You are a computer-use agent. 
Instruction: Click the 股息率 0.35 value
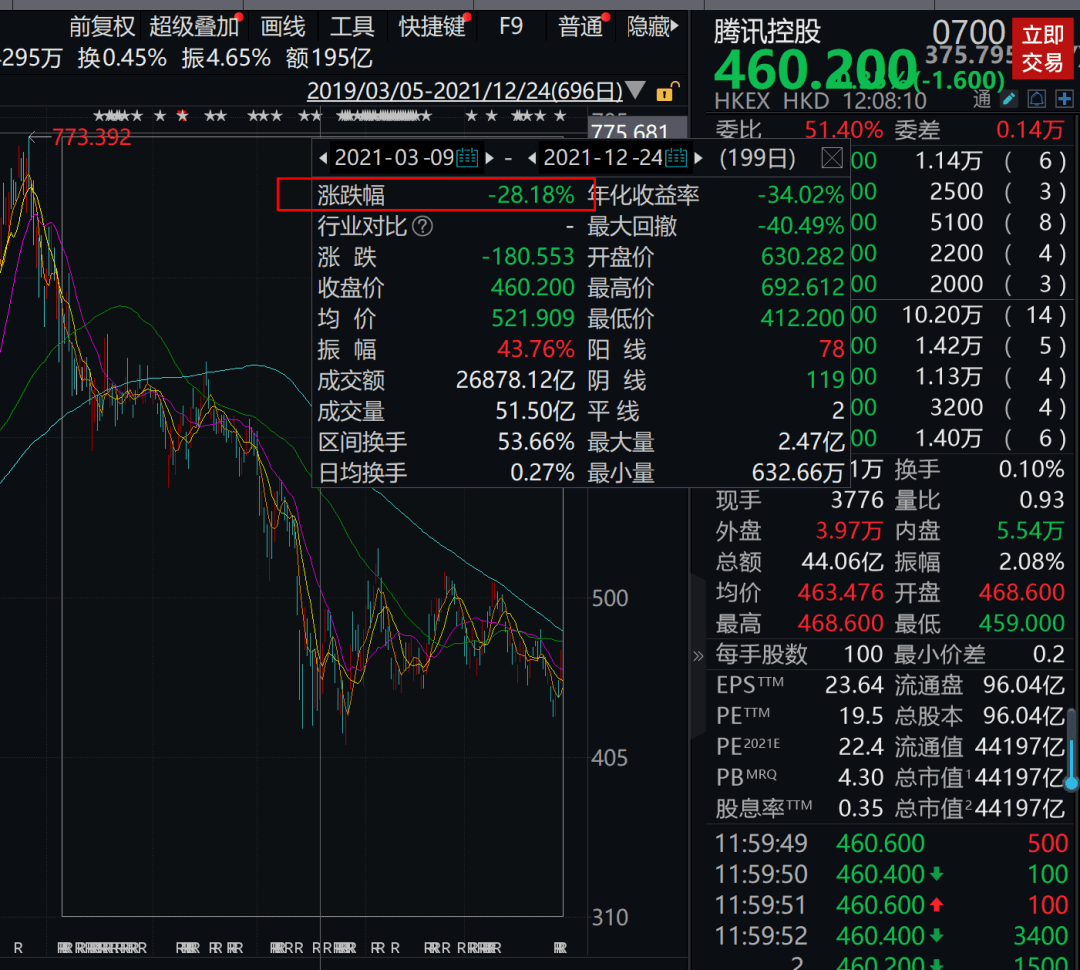tap(860, 808)
